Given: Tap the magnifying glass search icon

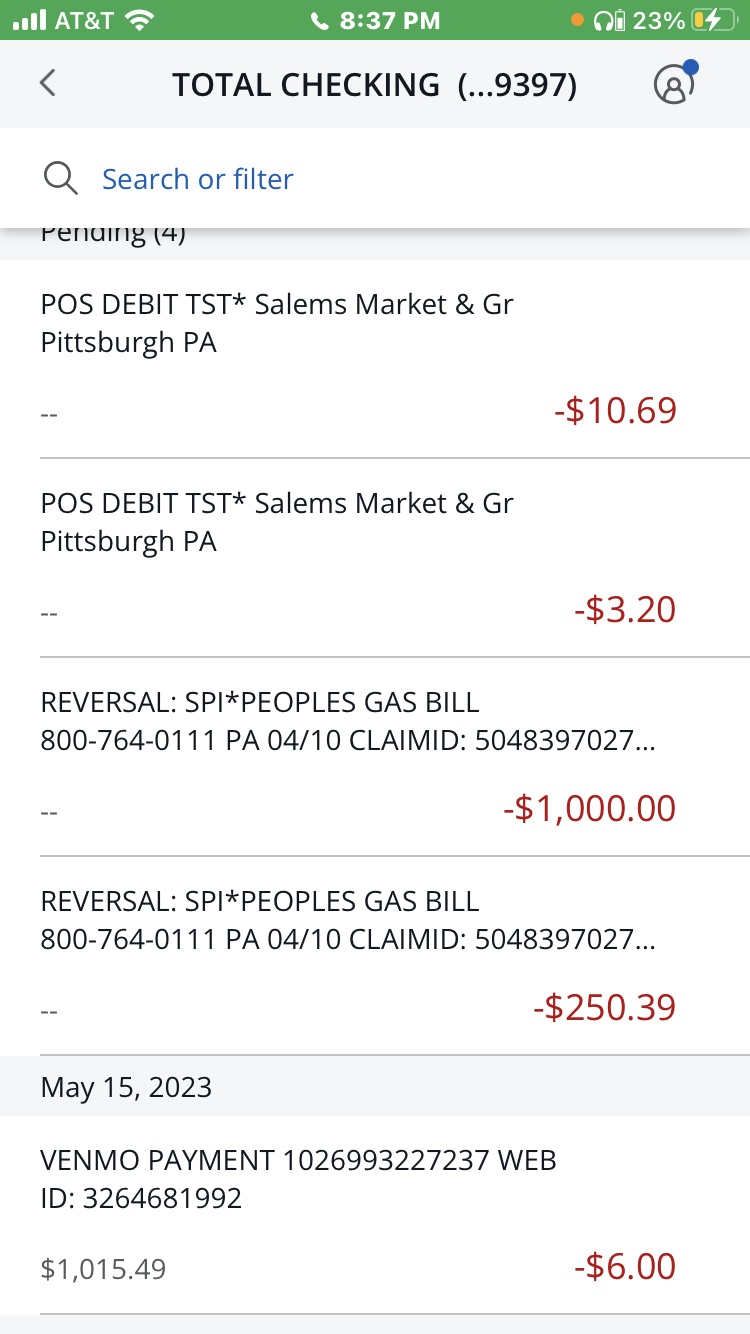Looking at the screenshot, I should pos(61,179).
